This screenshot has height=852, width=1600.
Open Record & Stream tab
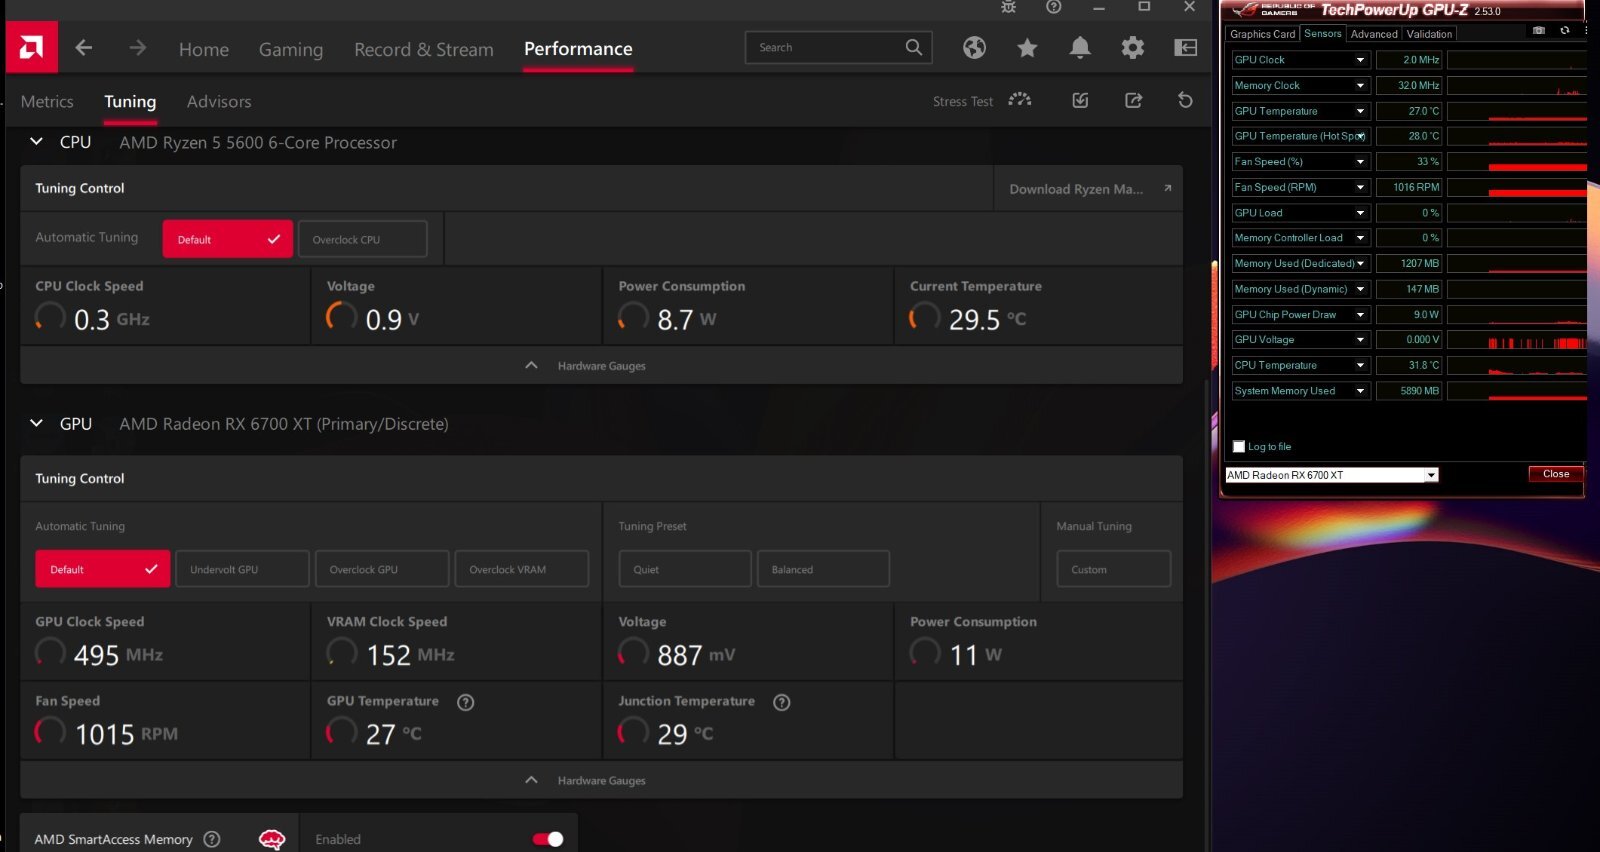[x=424, y=49]
